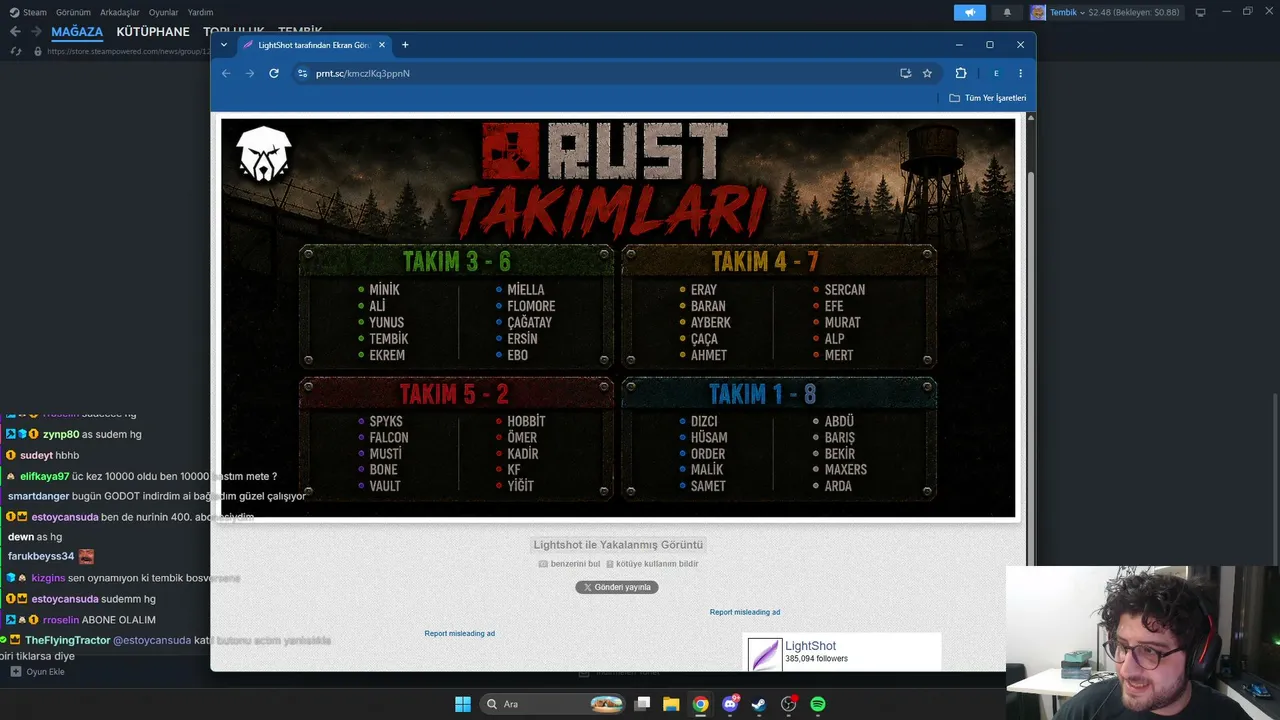Click Oyun Ekle in Steam
Image resolution: width=1280 pixels, height=720 pixels.
tap(38, 672)
